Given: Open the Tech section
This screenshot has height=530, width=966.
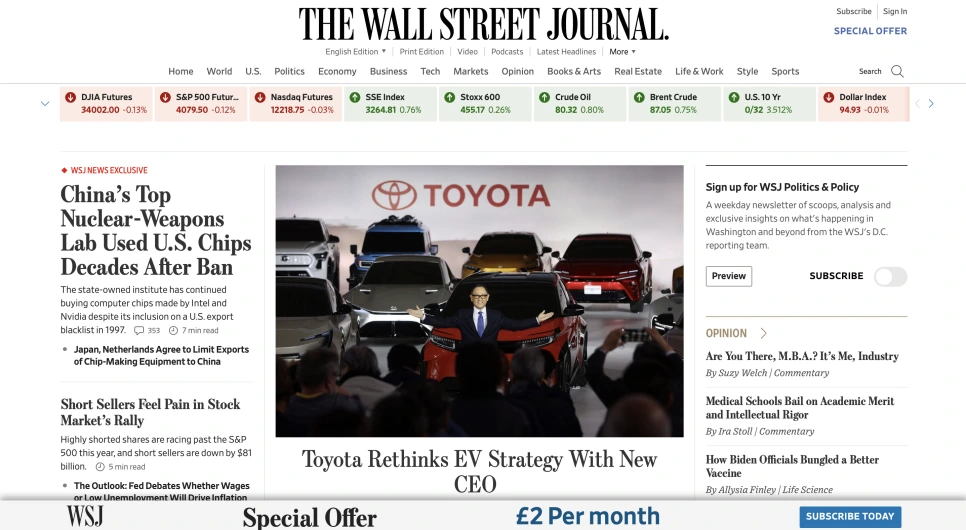Looking at the screenshot, I should (x=430, y=71).
